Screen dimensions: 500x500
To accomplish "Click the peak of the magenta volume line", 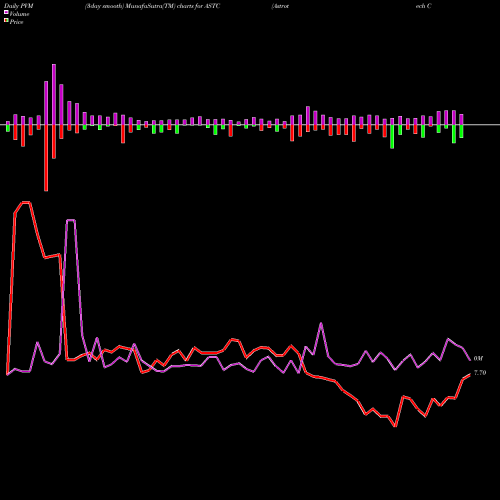I will 71,220.
